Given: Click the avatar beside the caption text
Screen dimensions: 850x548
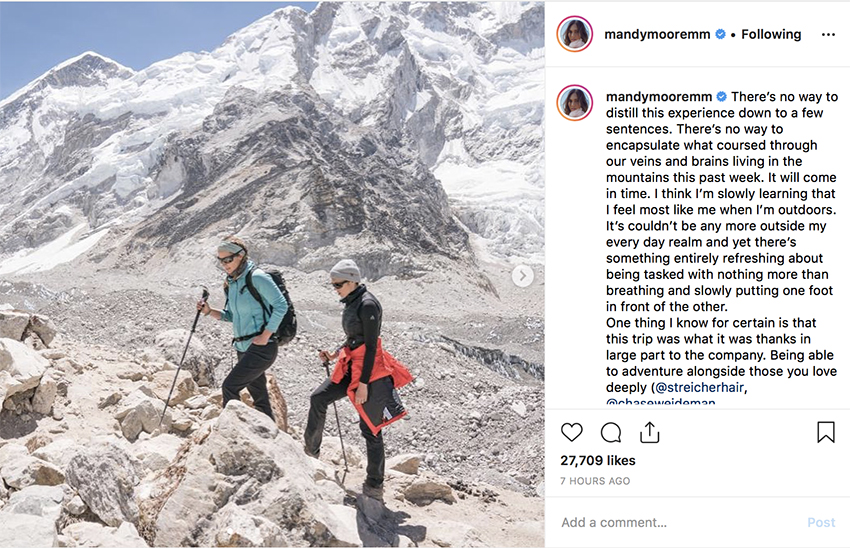Looking at the screenshot, I should click(x=575, y=103).
